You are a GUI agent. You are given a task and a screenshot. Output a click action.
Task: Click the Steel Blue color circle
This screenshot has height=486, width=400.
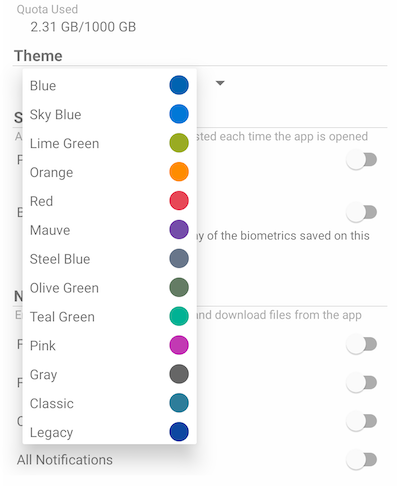[x=179, y=259]
